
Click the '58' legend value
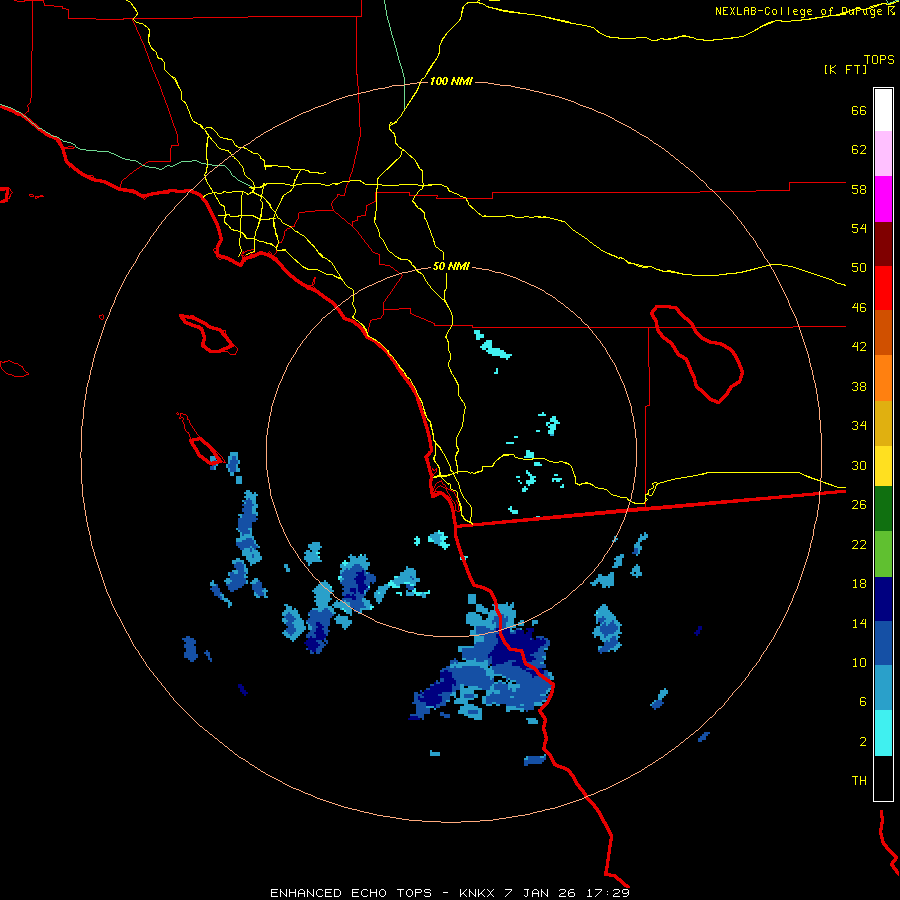pyautogui.click(x=859, y=189)
